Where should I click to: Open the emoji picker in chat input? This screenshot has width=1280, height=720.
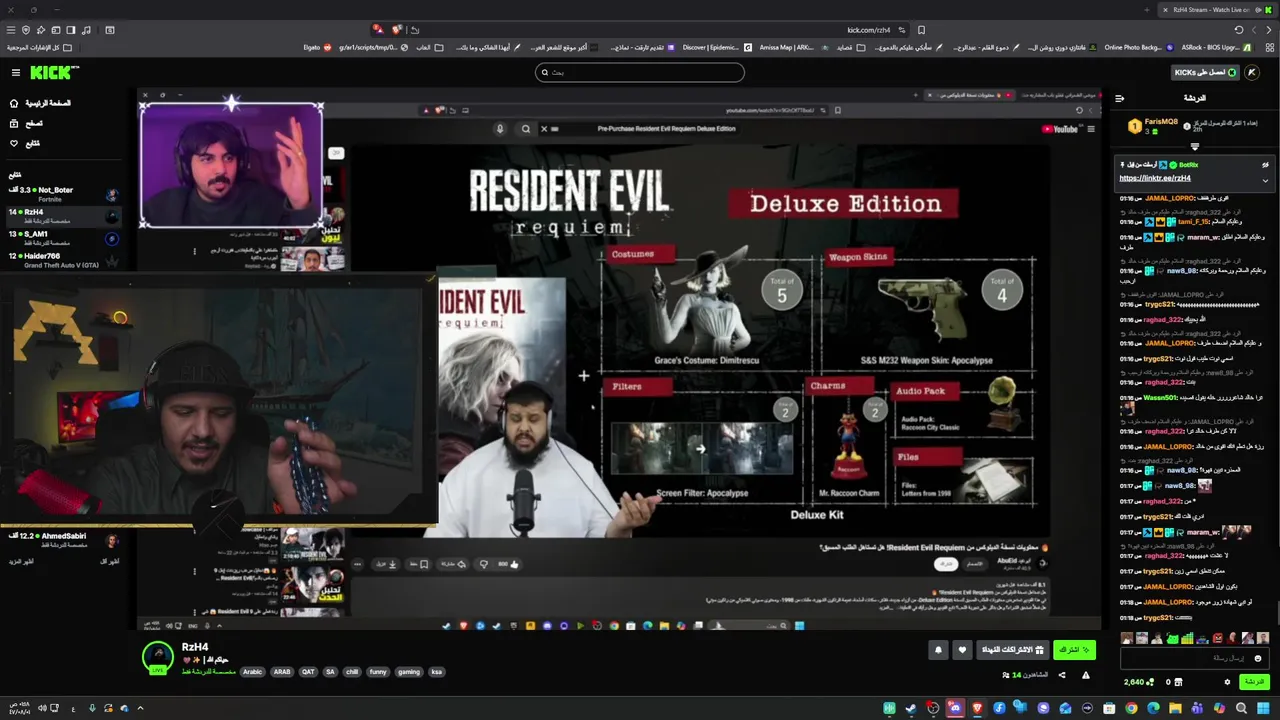(x=1258, y=658)
